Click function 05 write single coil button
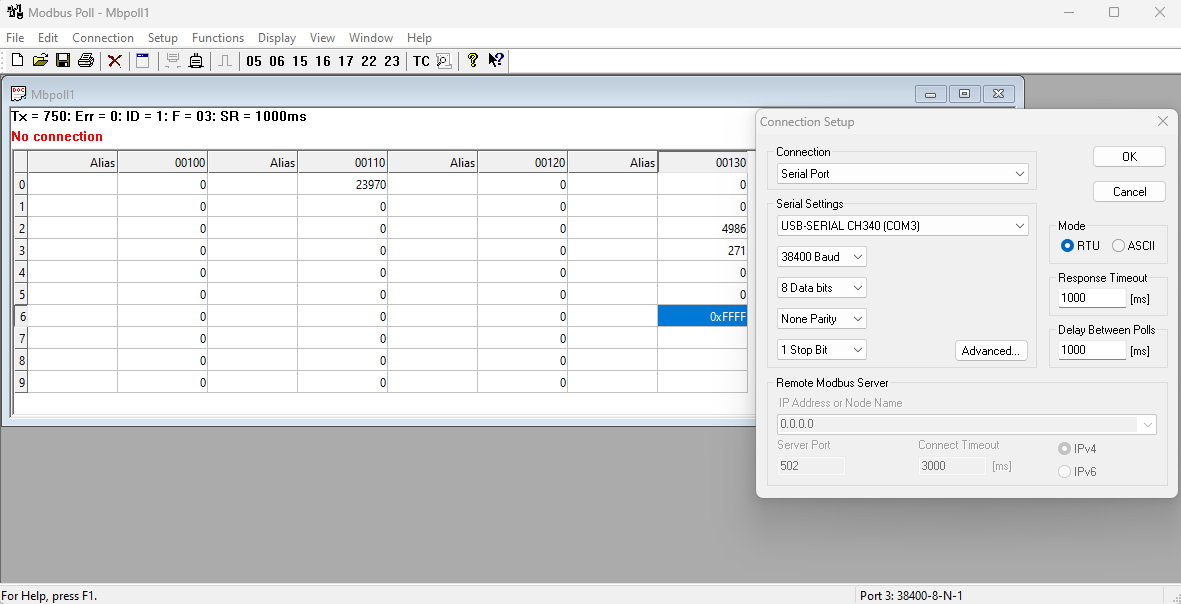The height and width of the screenshot is (604, 1181). (x=254, y=61)
